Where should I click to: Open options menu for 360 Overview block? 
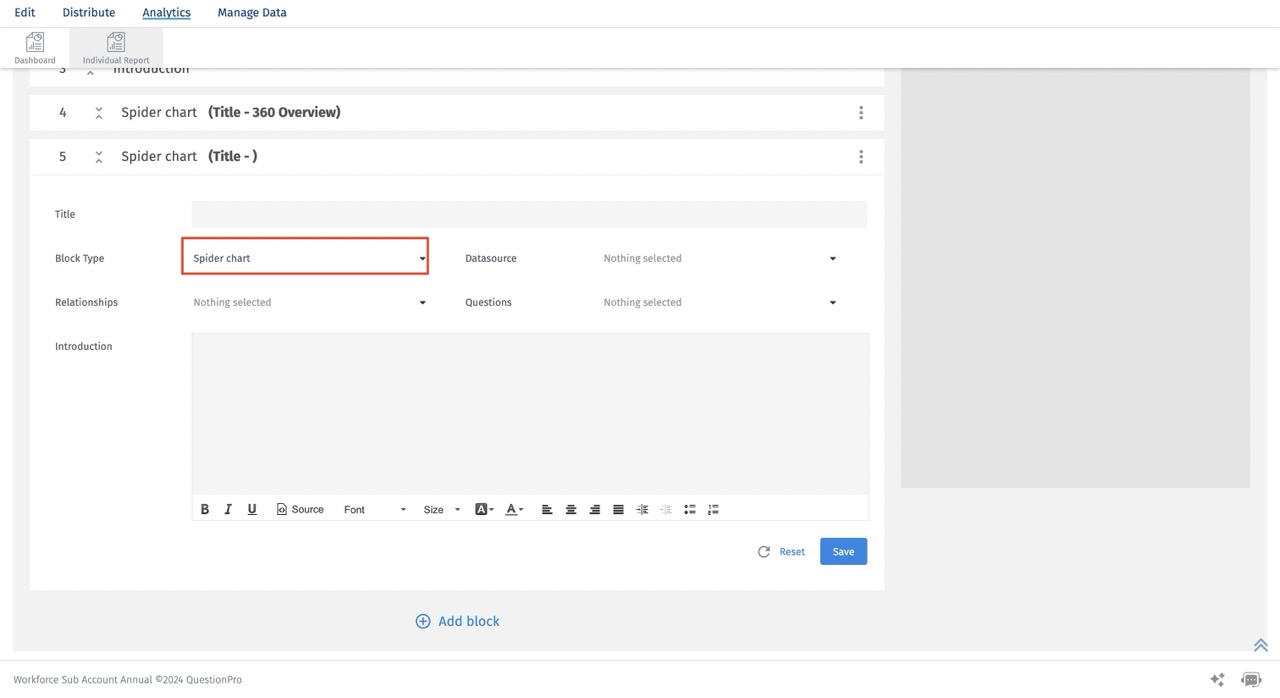861,113
